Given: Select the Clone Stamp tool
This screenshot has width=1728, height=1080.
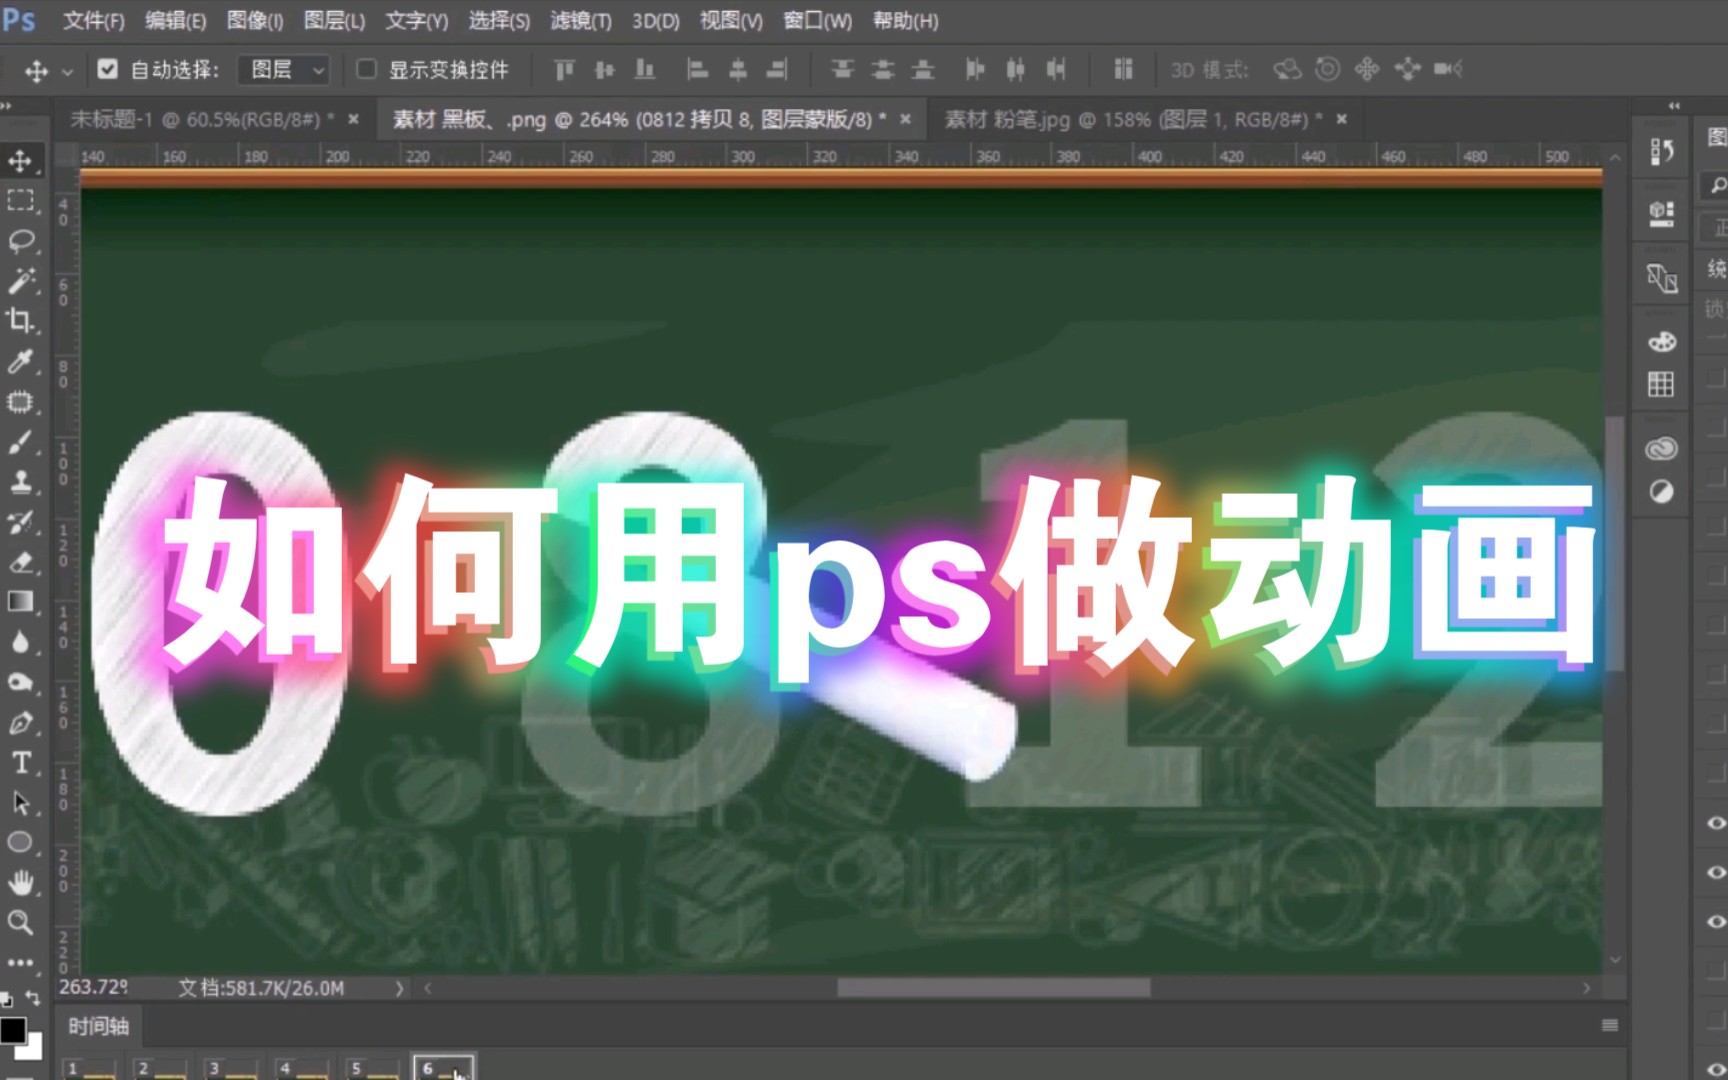Looking at the screenshot, I should [20, 482].
